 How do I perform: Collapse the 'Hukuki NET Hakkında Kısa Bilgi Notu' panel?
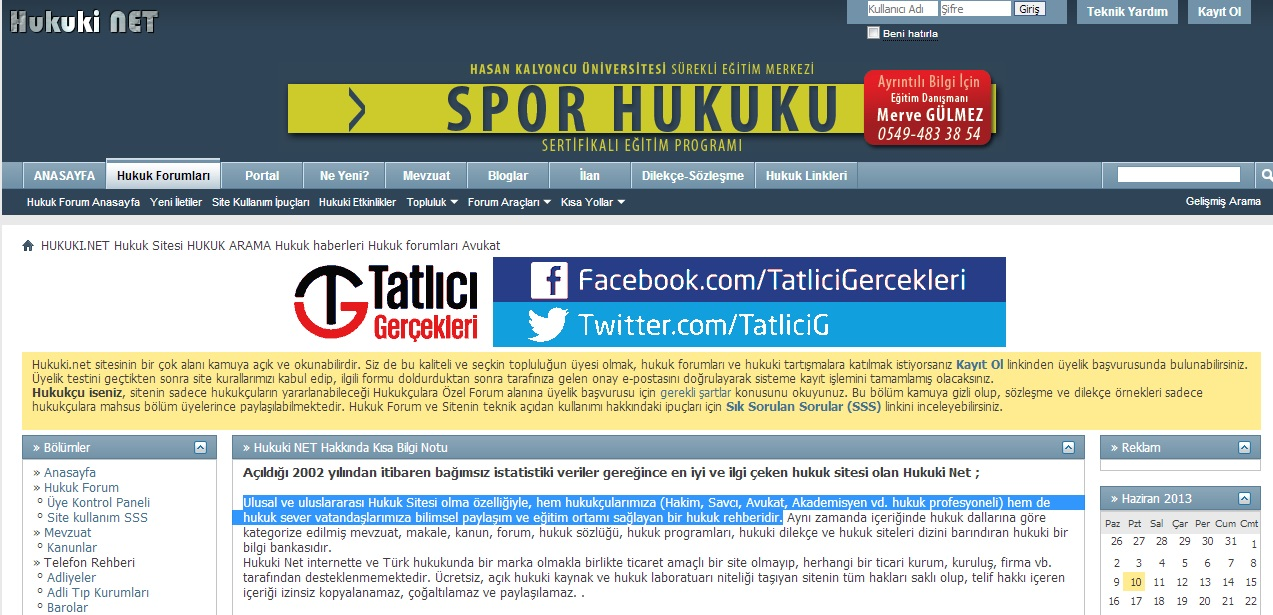(x=1069, y=448)
